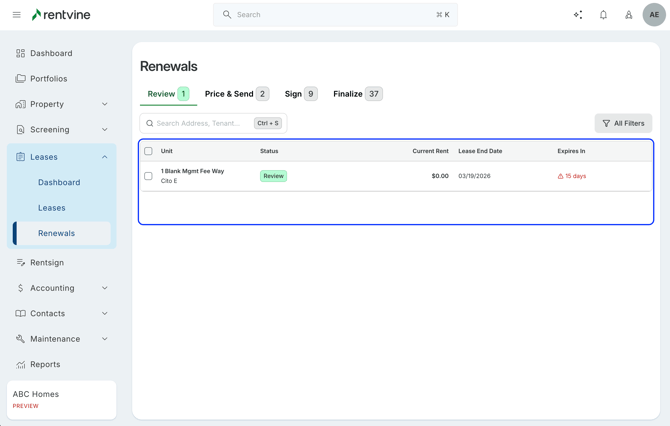Open the notifications bell

[x=603, y=15]
